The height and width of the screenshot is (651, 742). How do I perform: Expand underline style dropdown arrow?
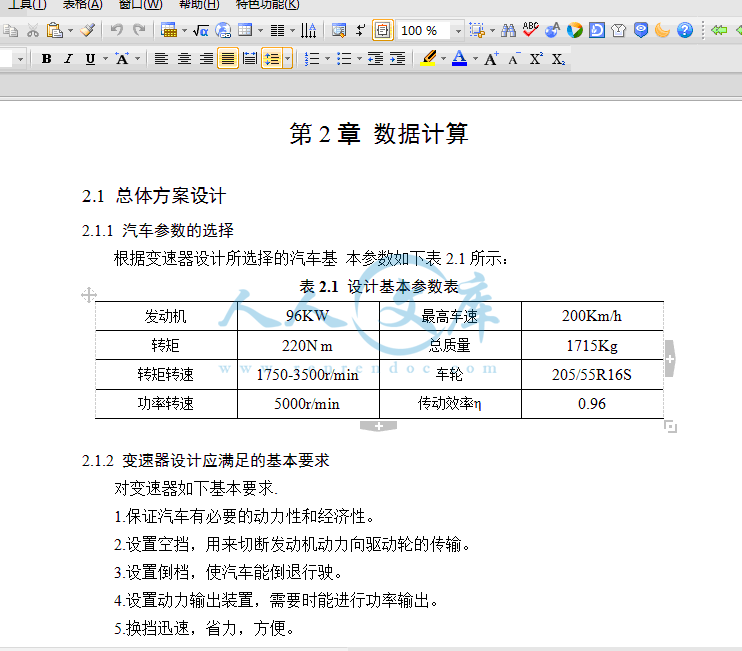click(106, 59)
